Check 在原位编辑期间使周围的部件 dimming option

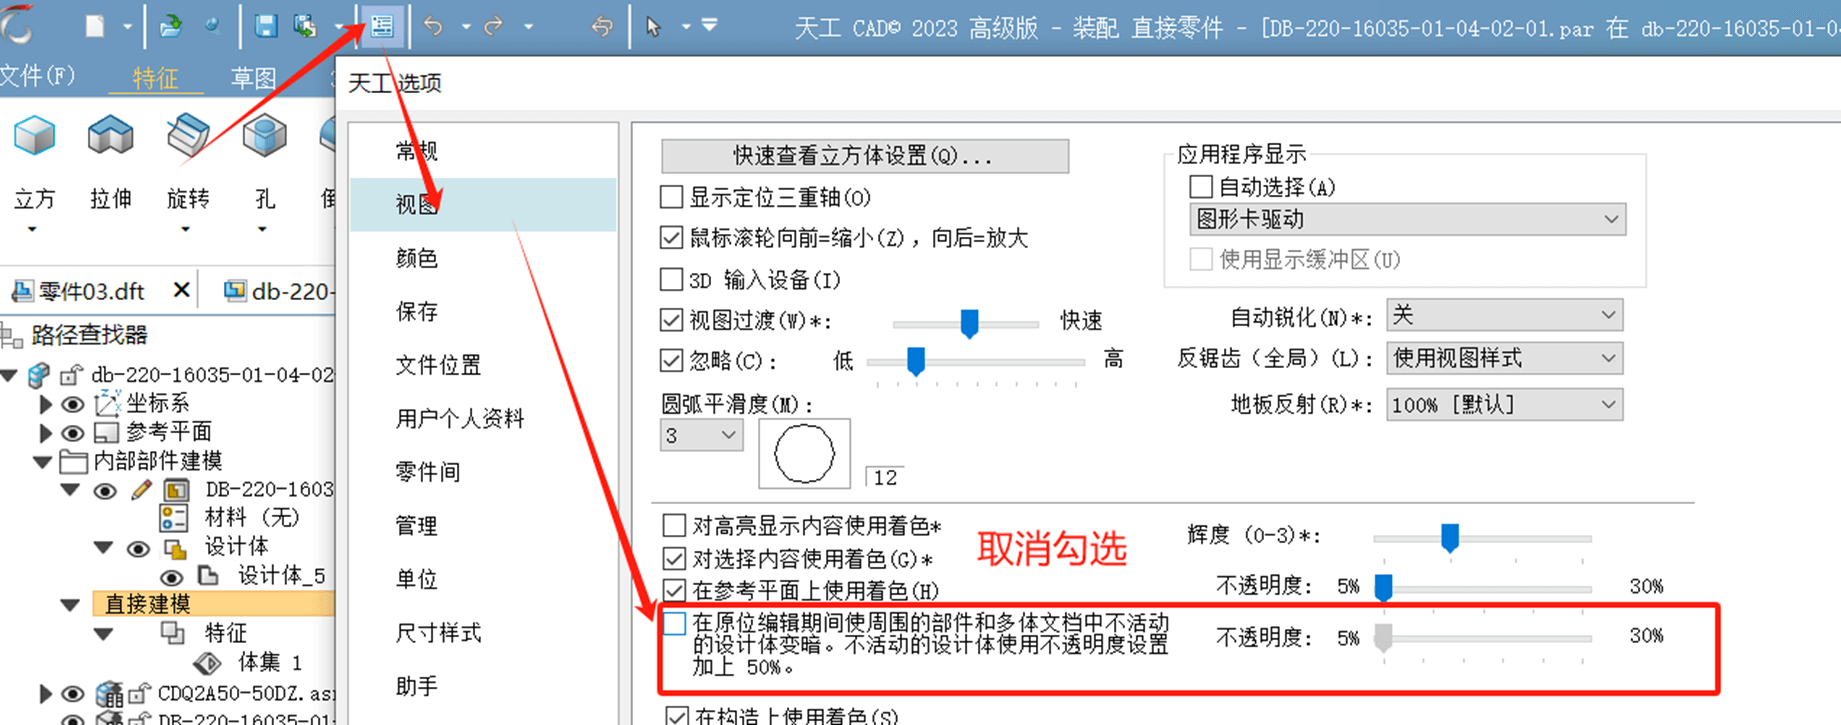[675, 624]
